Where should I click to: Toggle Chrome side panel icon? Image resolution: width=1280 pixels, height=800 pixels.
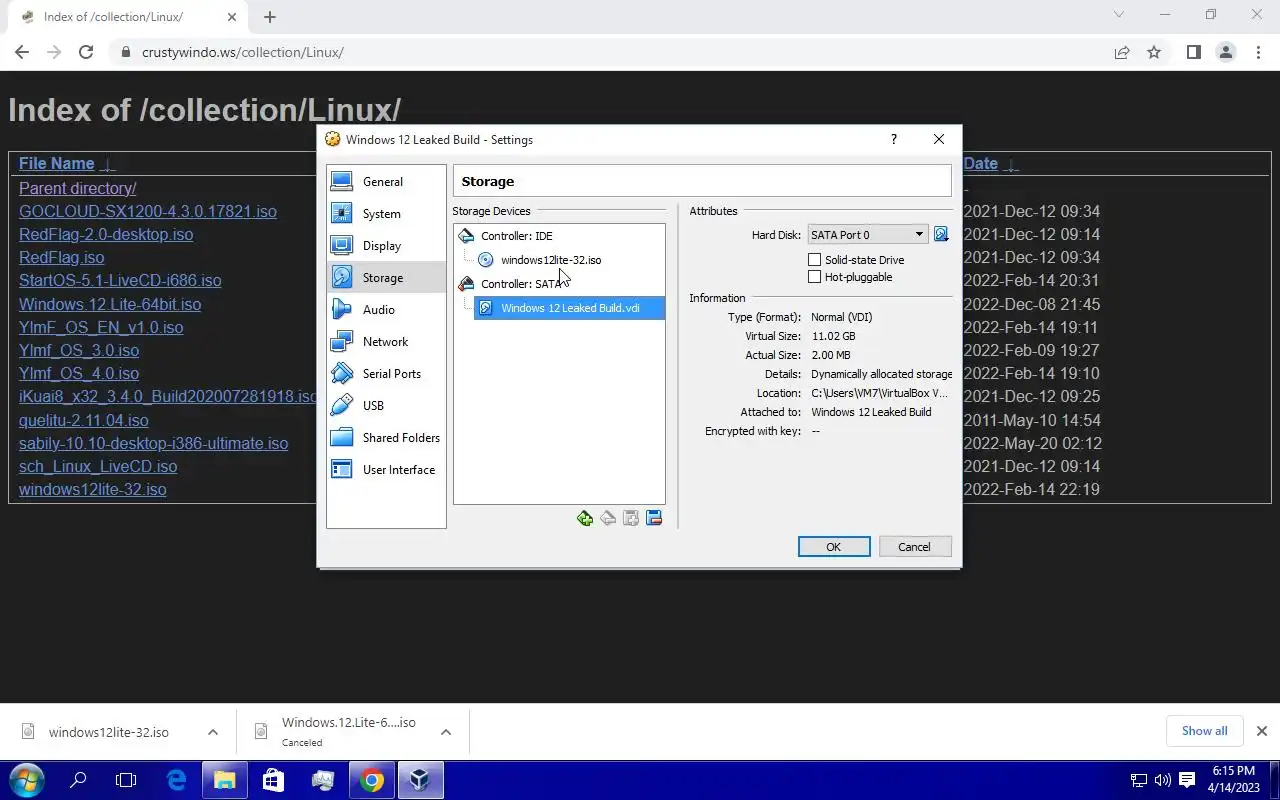(x=1193, y=52)
